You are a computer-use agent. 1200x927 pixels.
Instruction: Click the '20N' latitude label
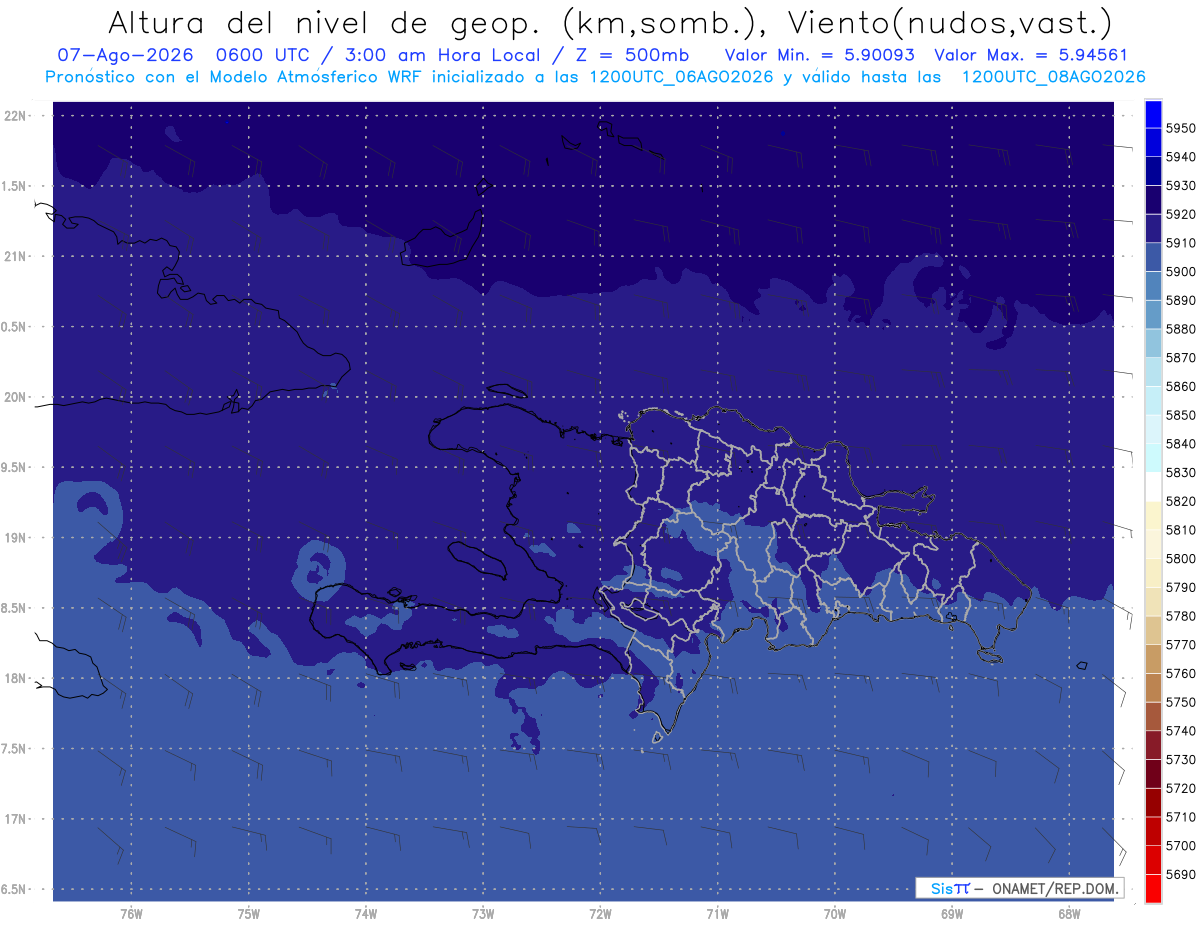coord(17,397)
